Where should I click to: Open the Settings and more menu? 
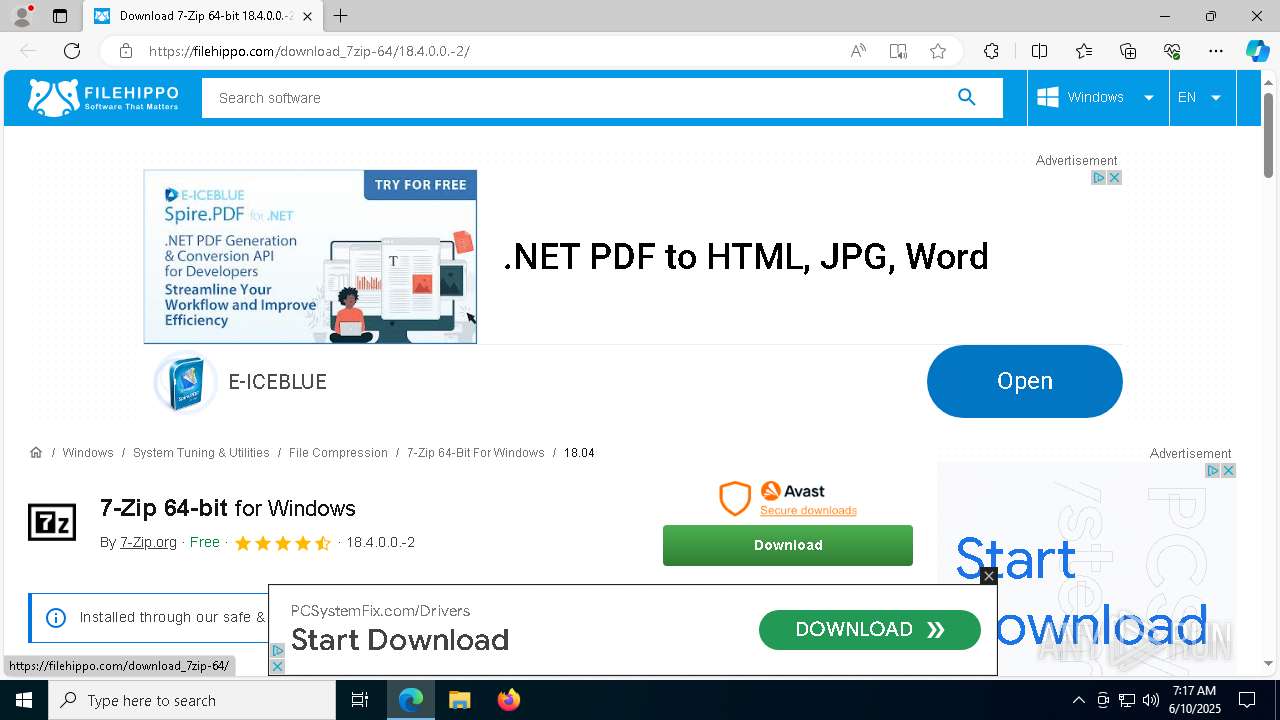click(x=1216, y=51)
